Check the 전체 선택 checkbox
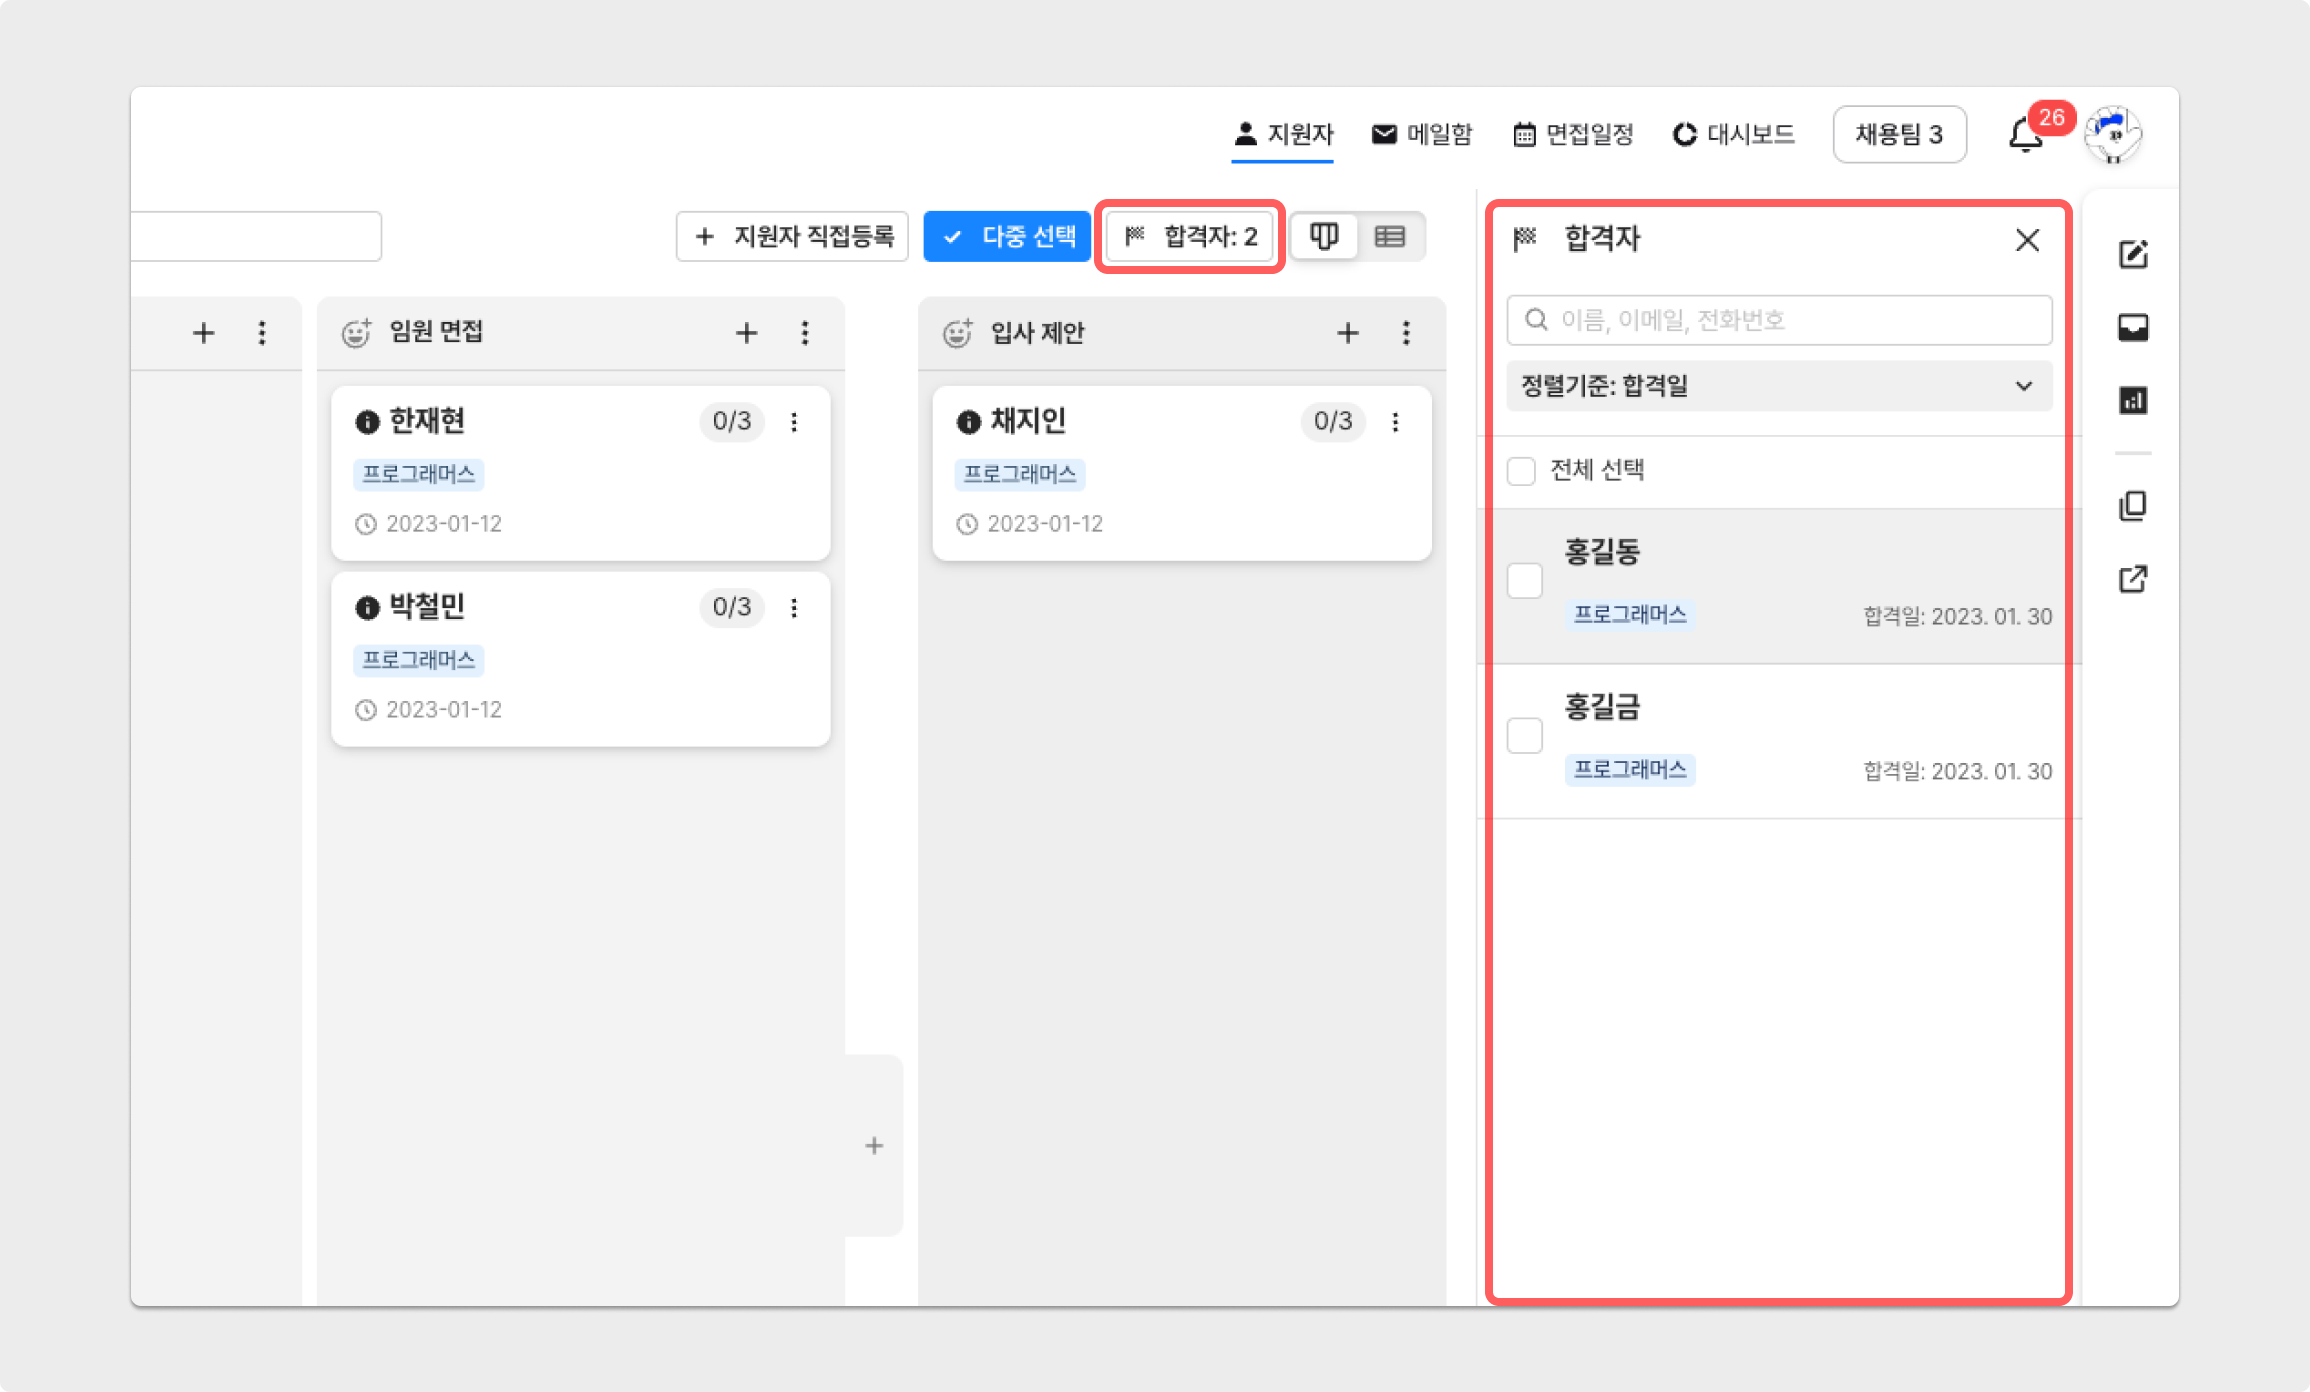This screenshot has height=1392, width=2310. [1521, 471]
